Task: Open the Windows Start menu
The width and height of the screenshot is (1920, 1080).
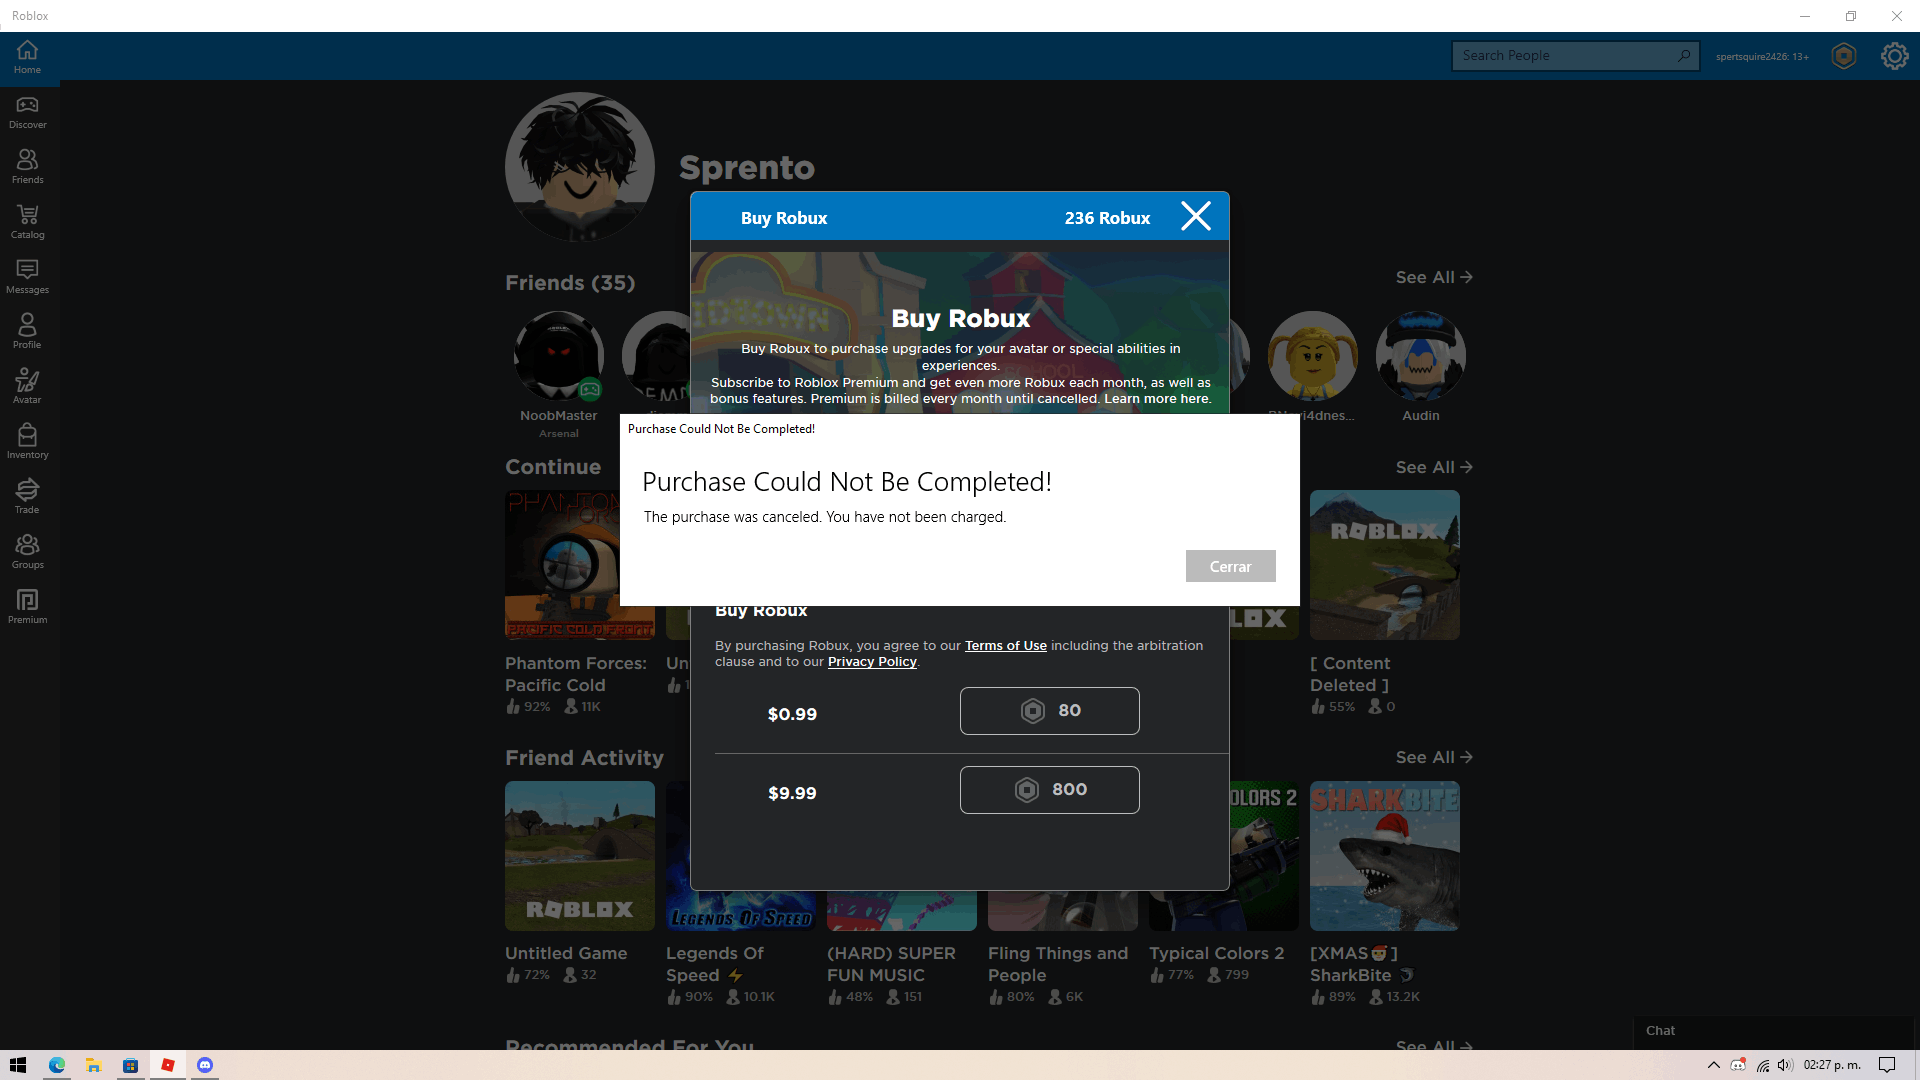Action: (18, 1065)
